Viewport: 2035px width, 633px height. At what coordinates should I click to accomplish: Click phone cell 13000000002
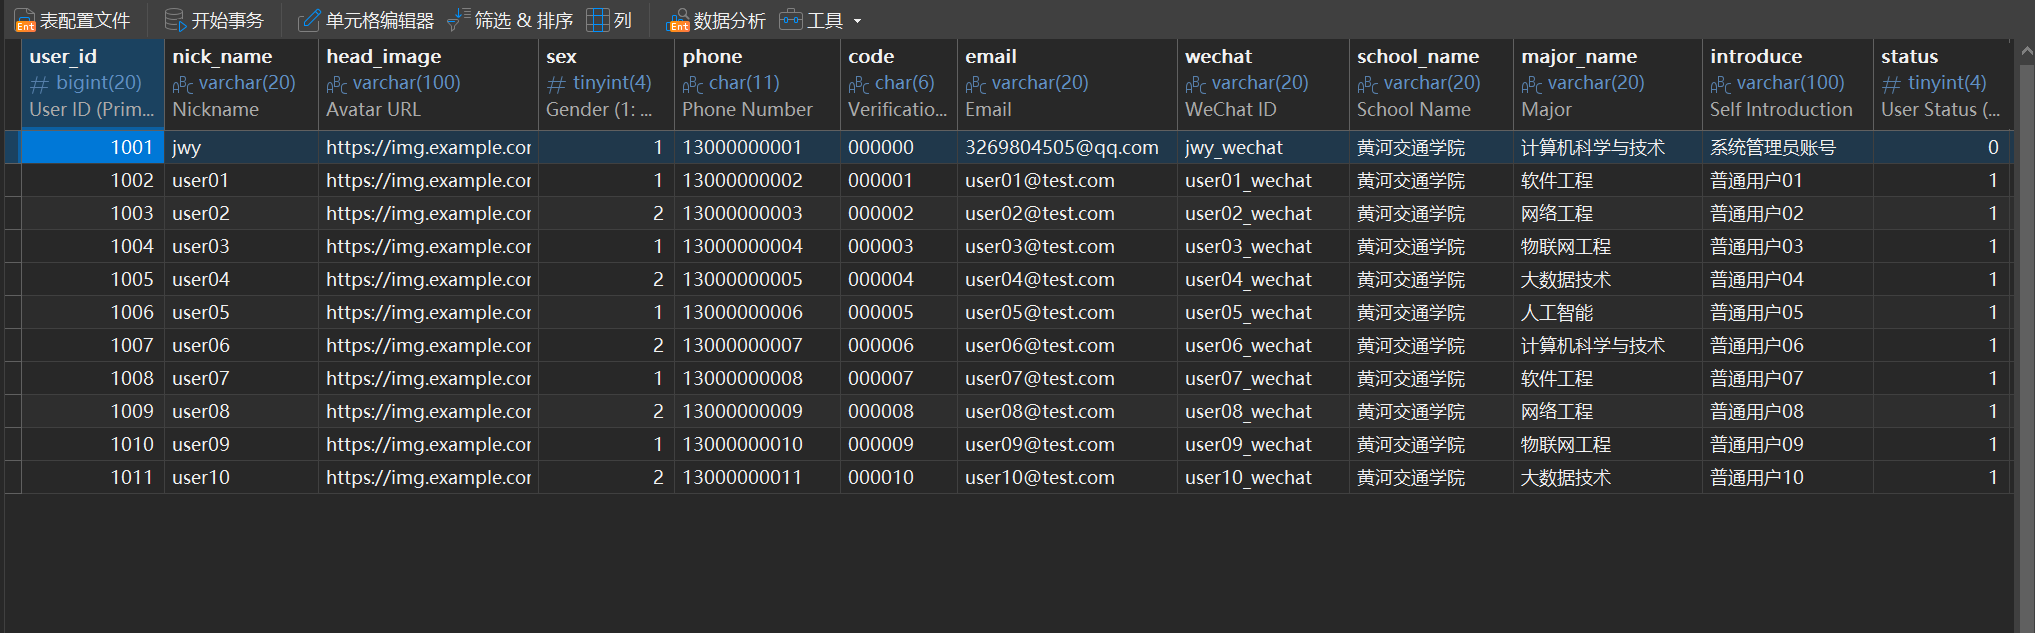[x=757, y=180]
